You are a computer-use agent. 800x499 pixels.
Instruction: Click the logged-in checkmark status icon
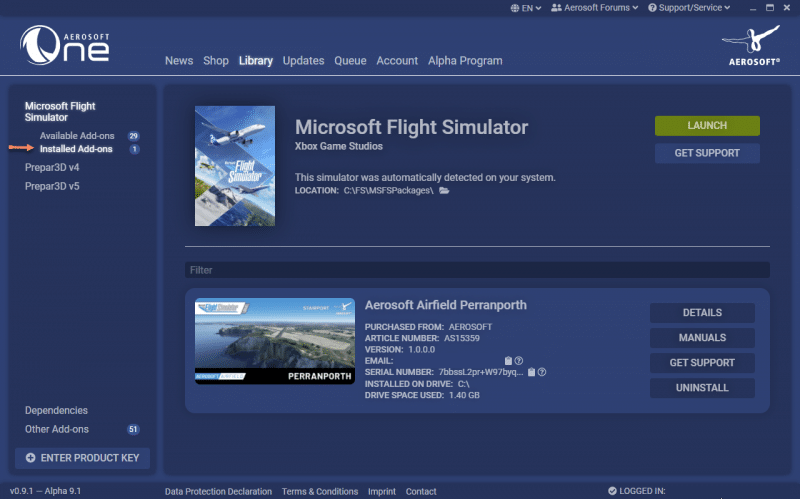tap(612, 491)
